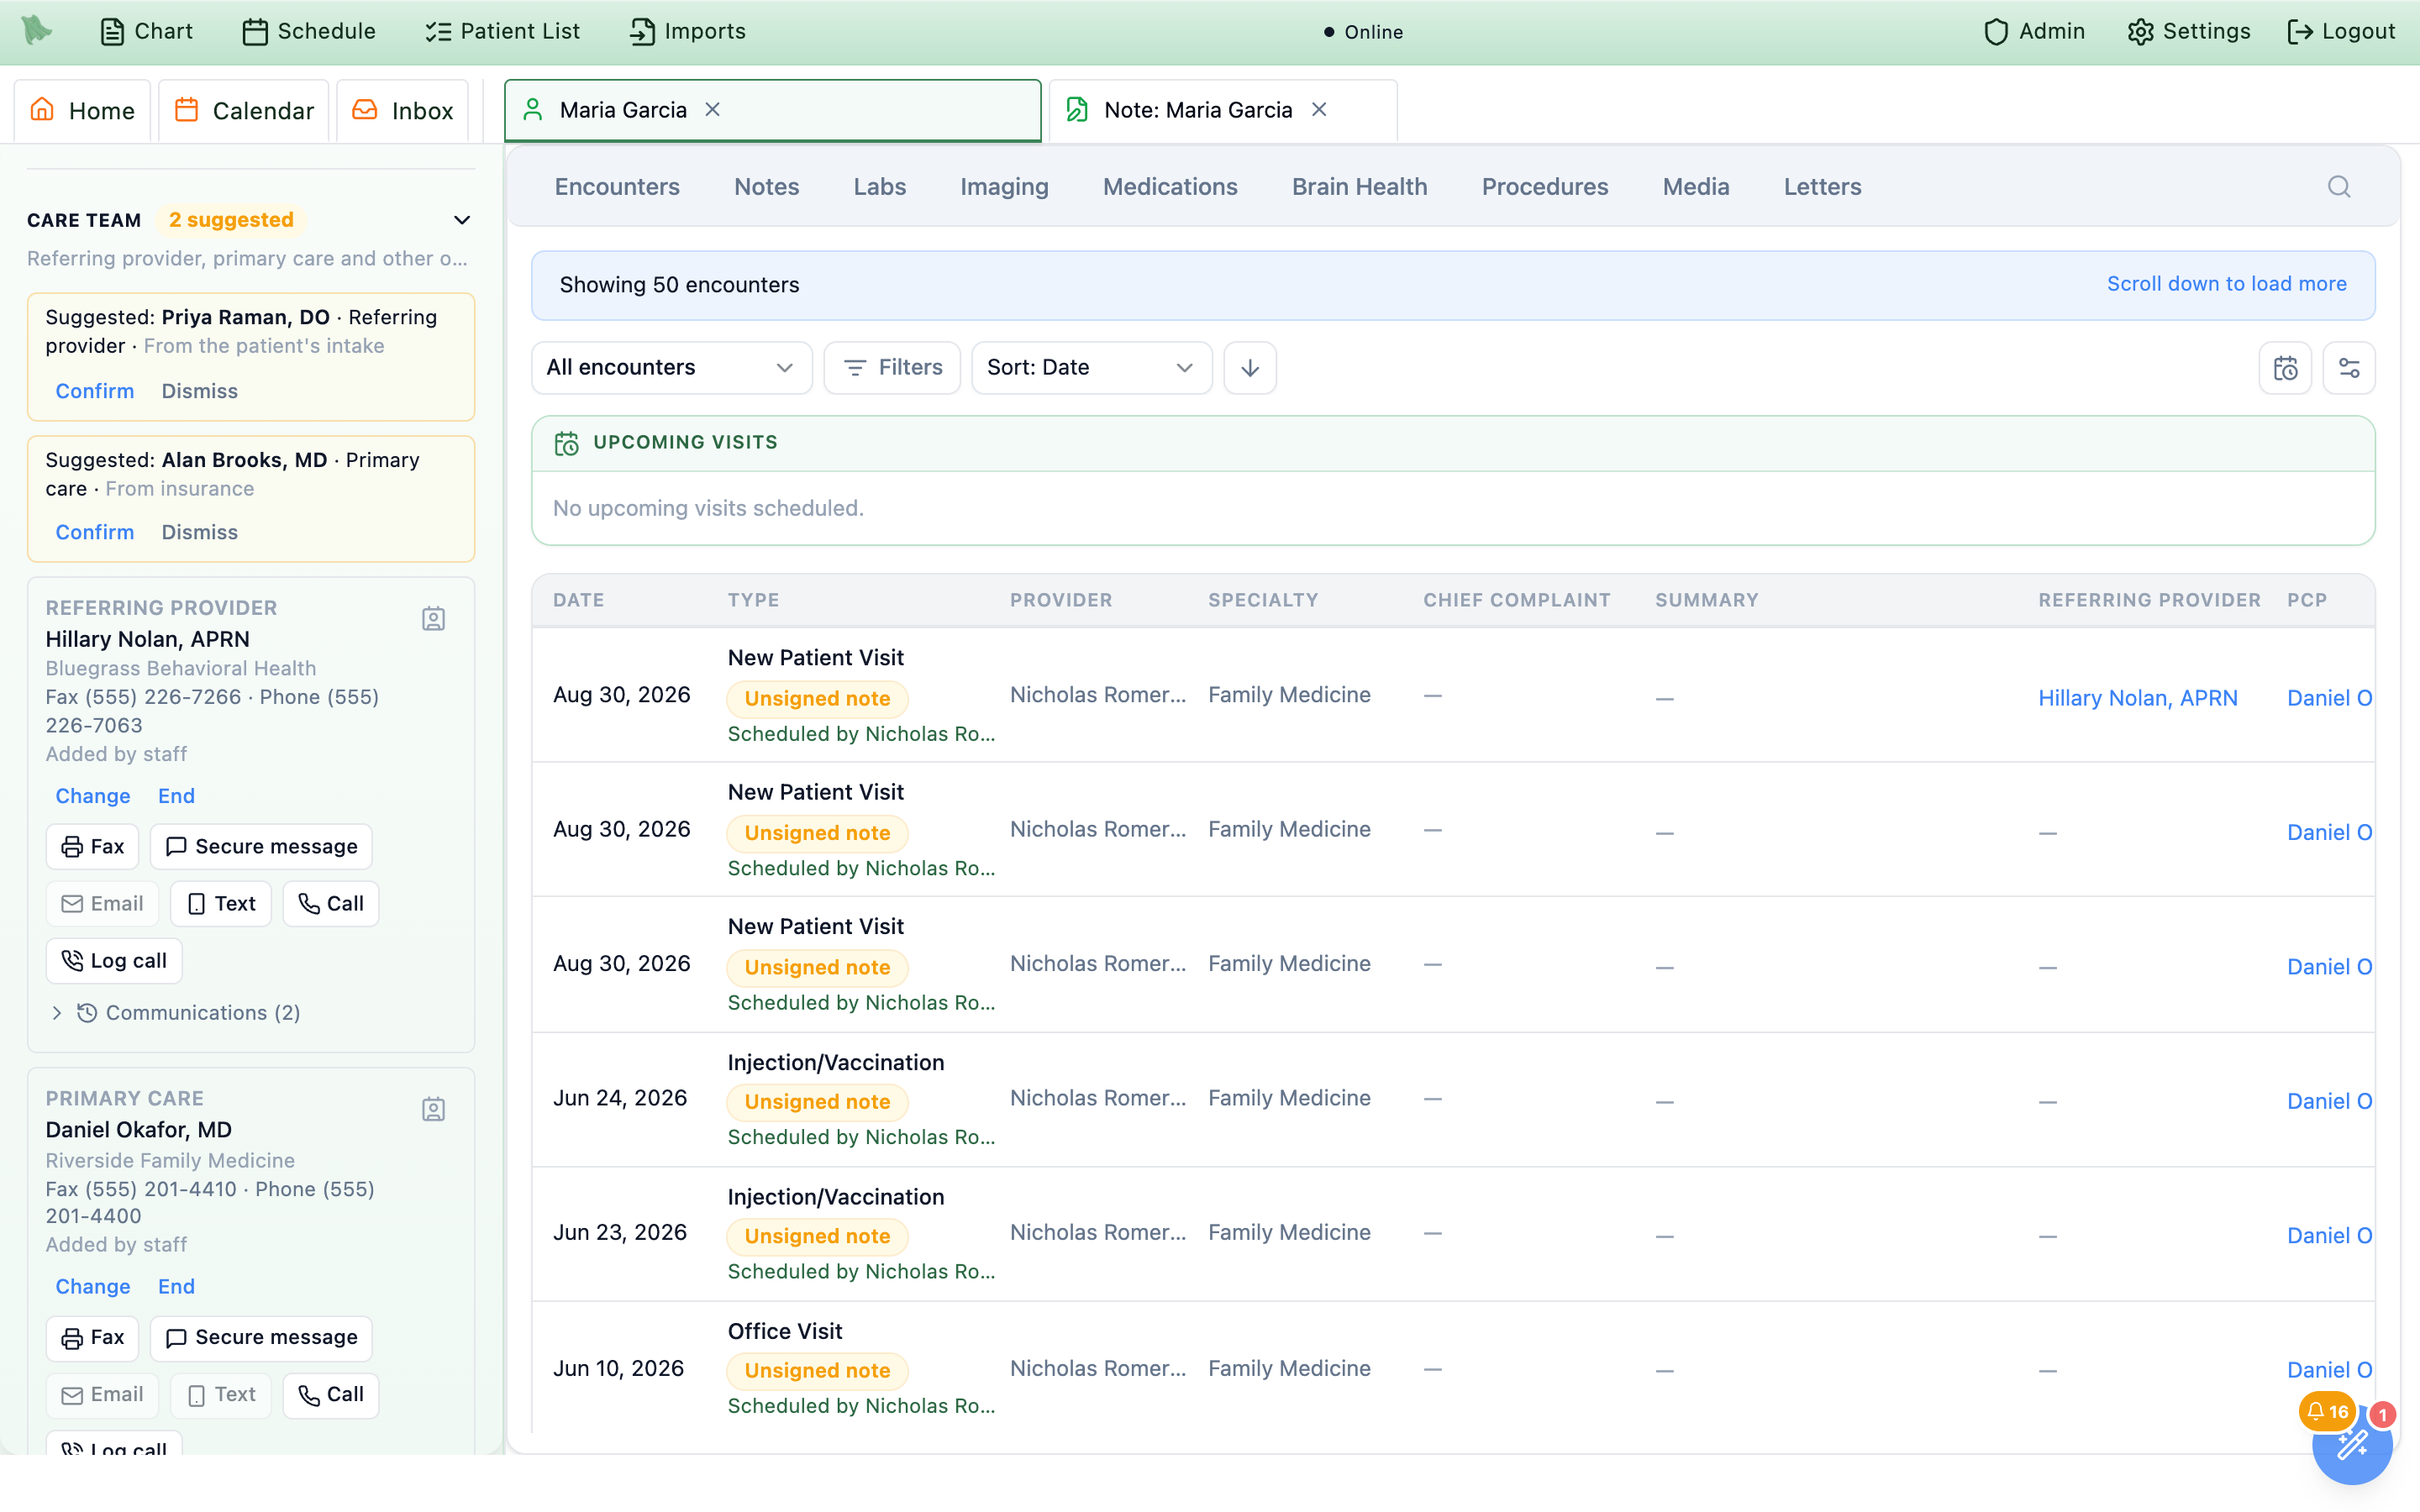Open the Jun 10, 2026 Office Visit row
2420x1512 pixels.
1453,1368
